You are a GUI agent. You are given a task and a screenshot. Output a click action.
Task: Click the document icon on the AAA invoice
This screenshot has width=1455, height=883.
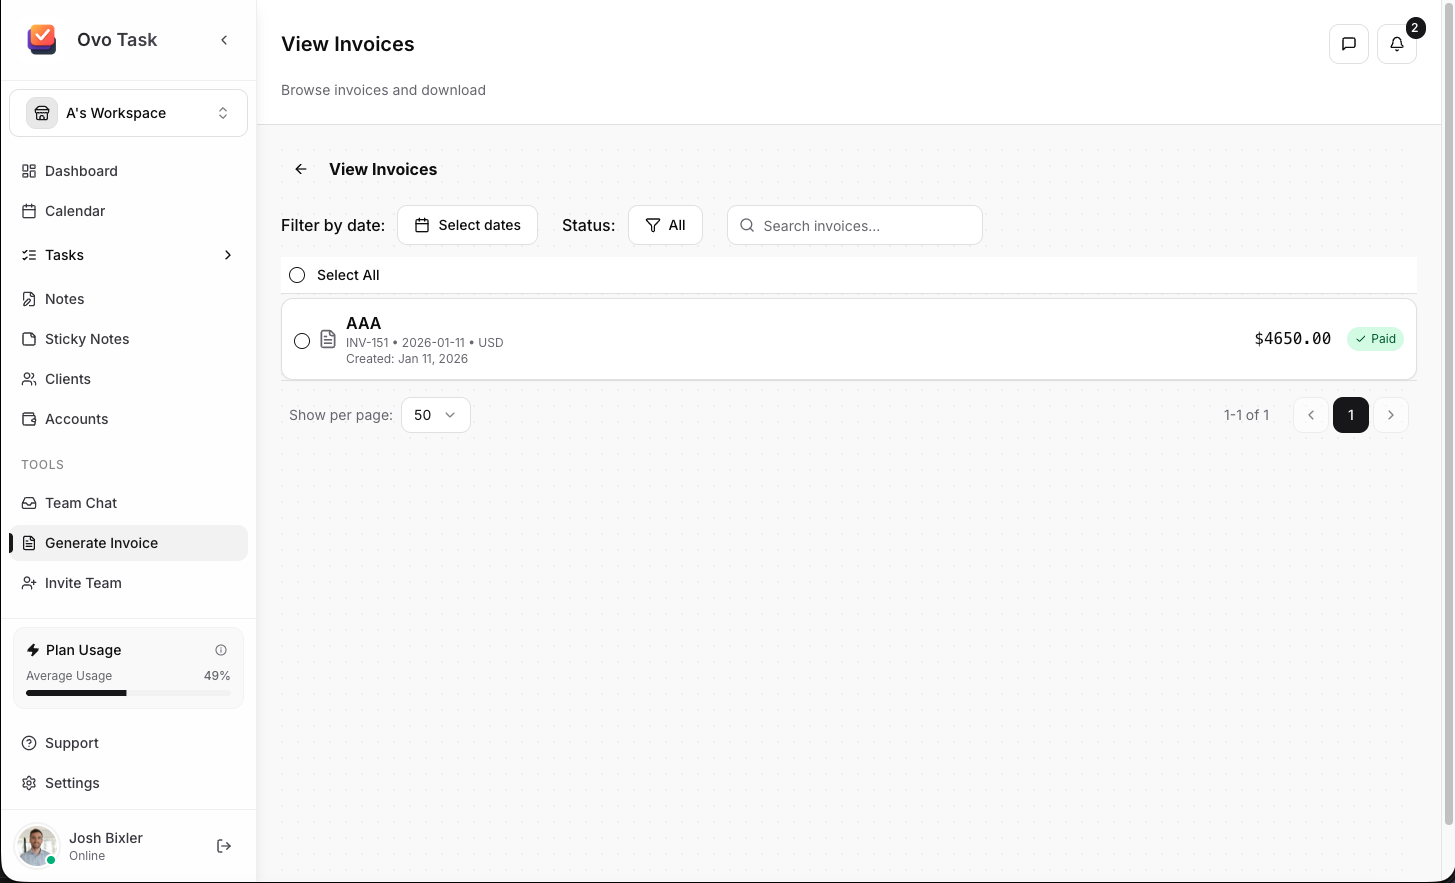click(x=328, y=340)
